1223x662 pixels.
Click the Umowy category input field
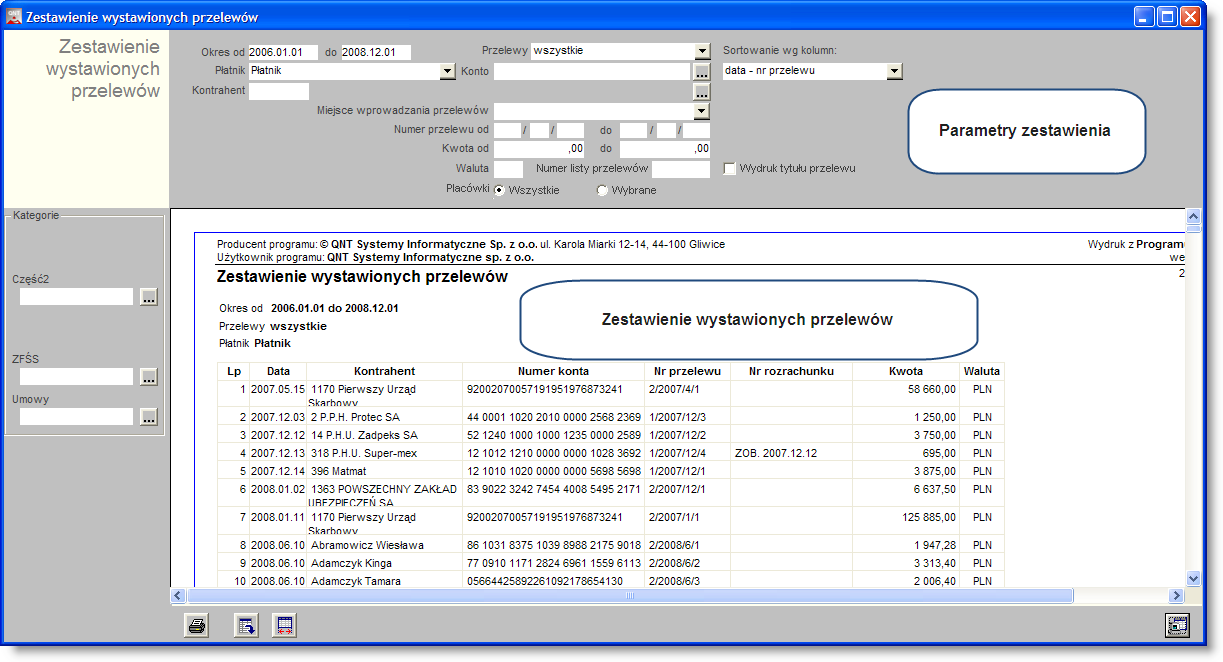pyautogui.click(x=77, y=417)
